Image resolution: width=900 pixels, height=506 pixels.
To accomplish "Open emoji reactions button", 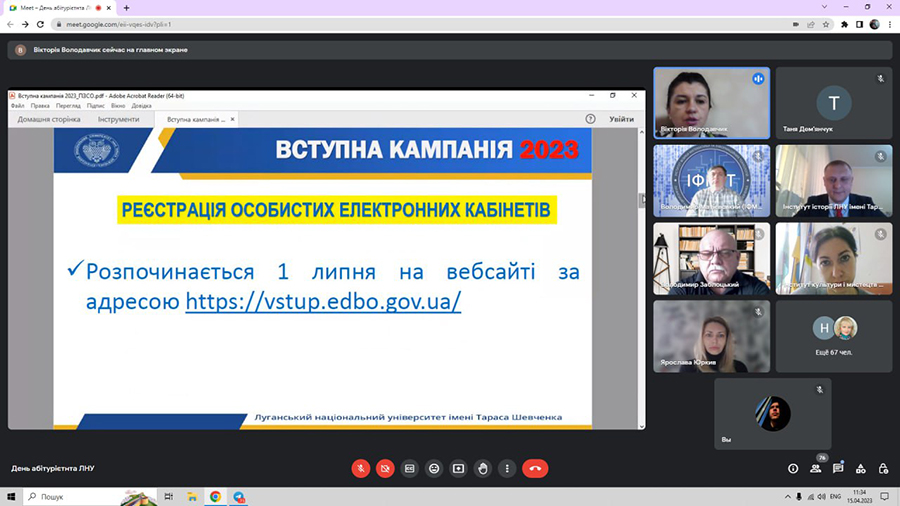I will (x=434, y=469).
